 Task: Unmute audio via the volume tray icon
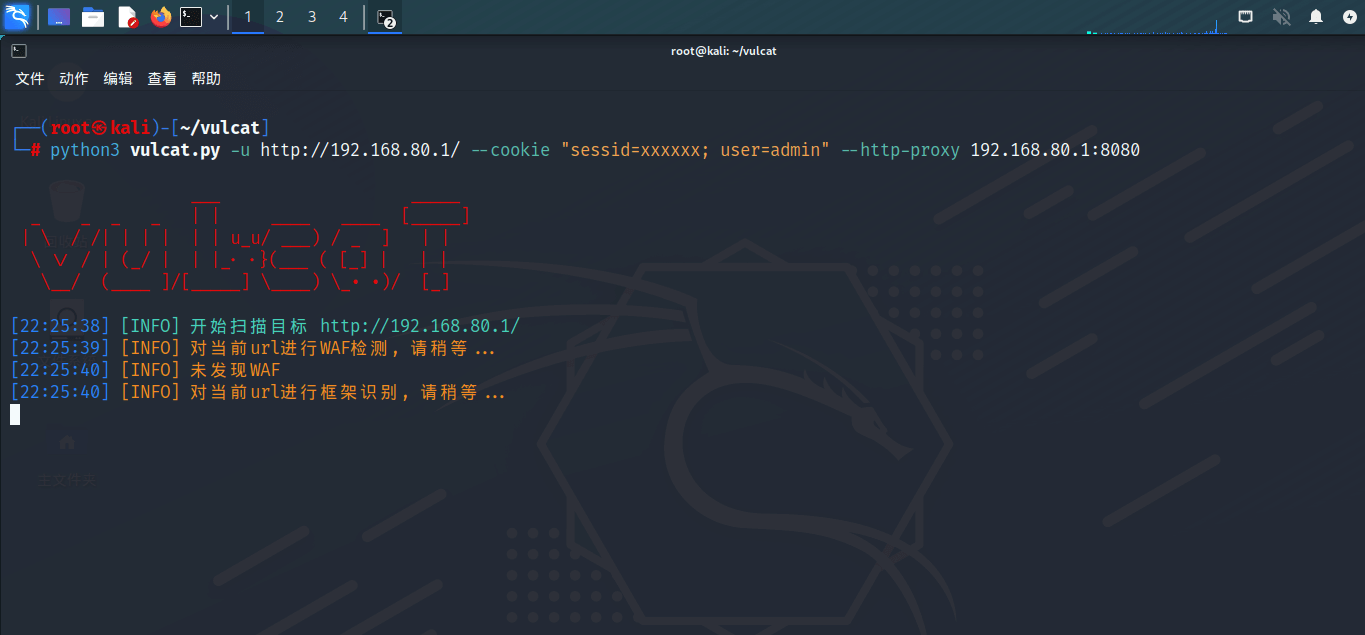1281,17
